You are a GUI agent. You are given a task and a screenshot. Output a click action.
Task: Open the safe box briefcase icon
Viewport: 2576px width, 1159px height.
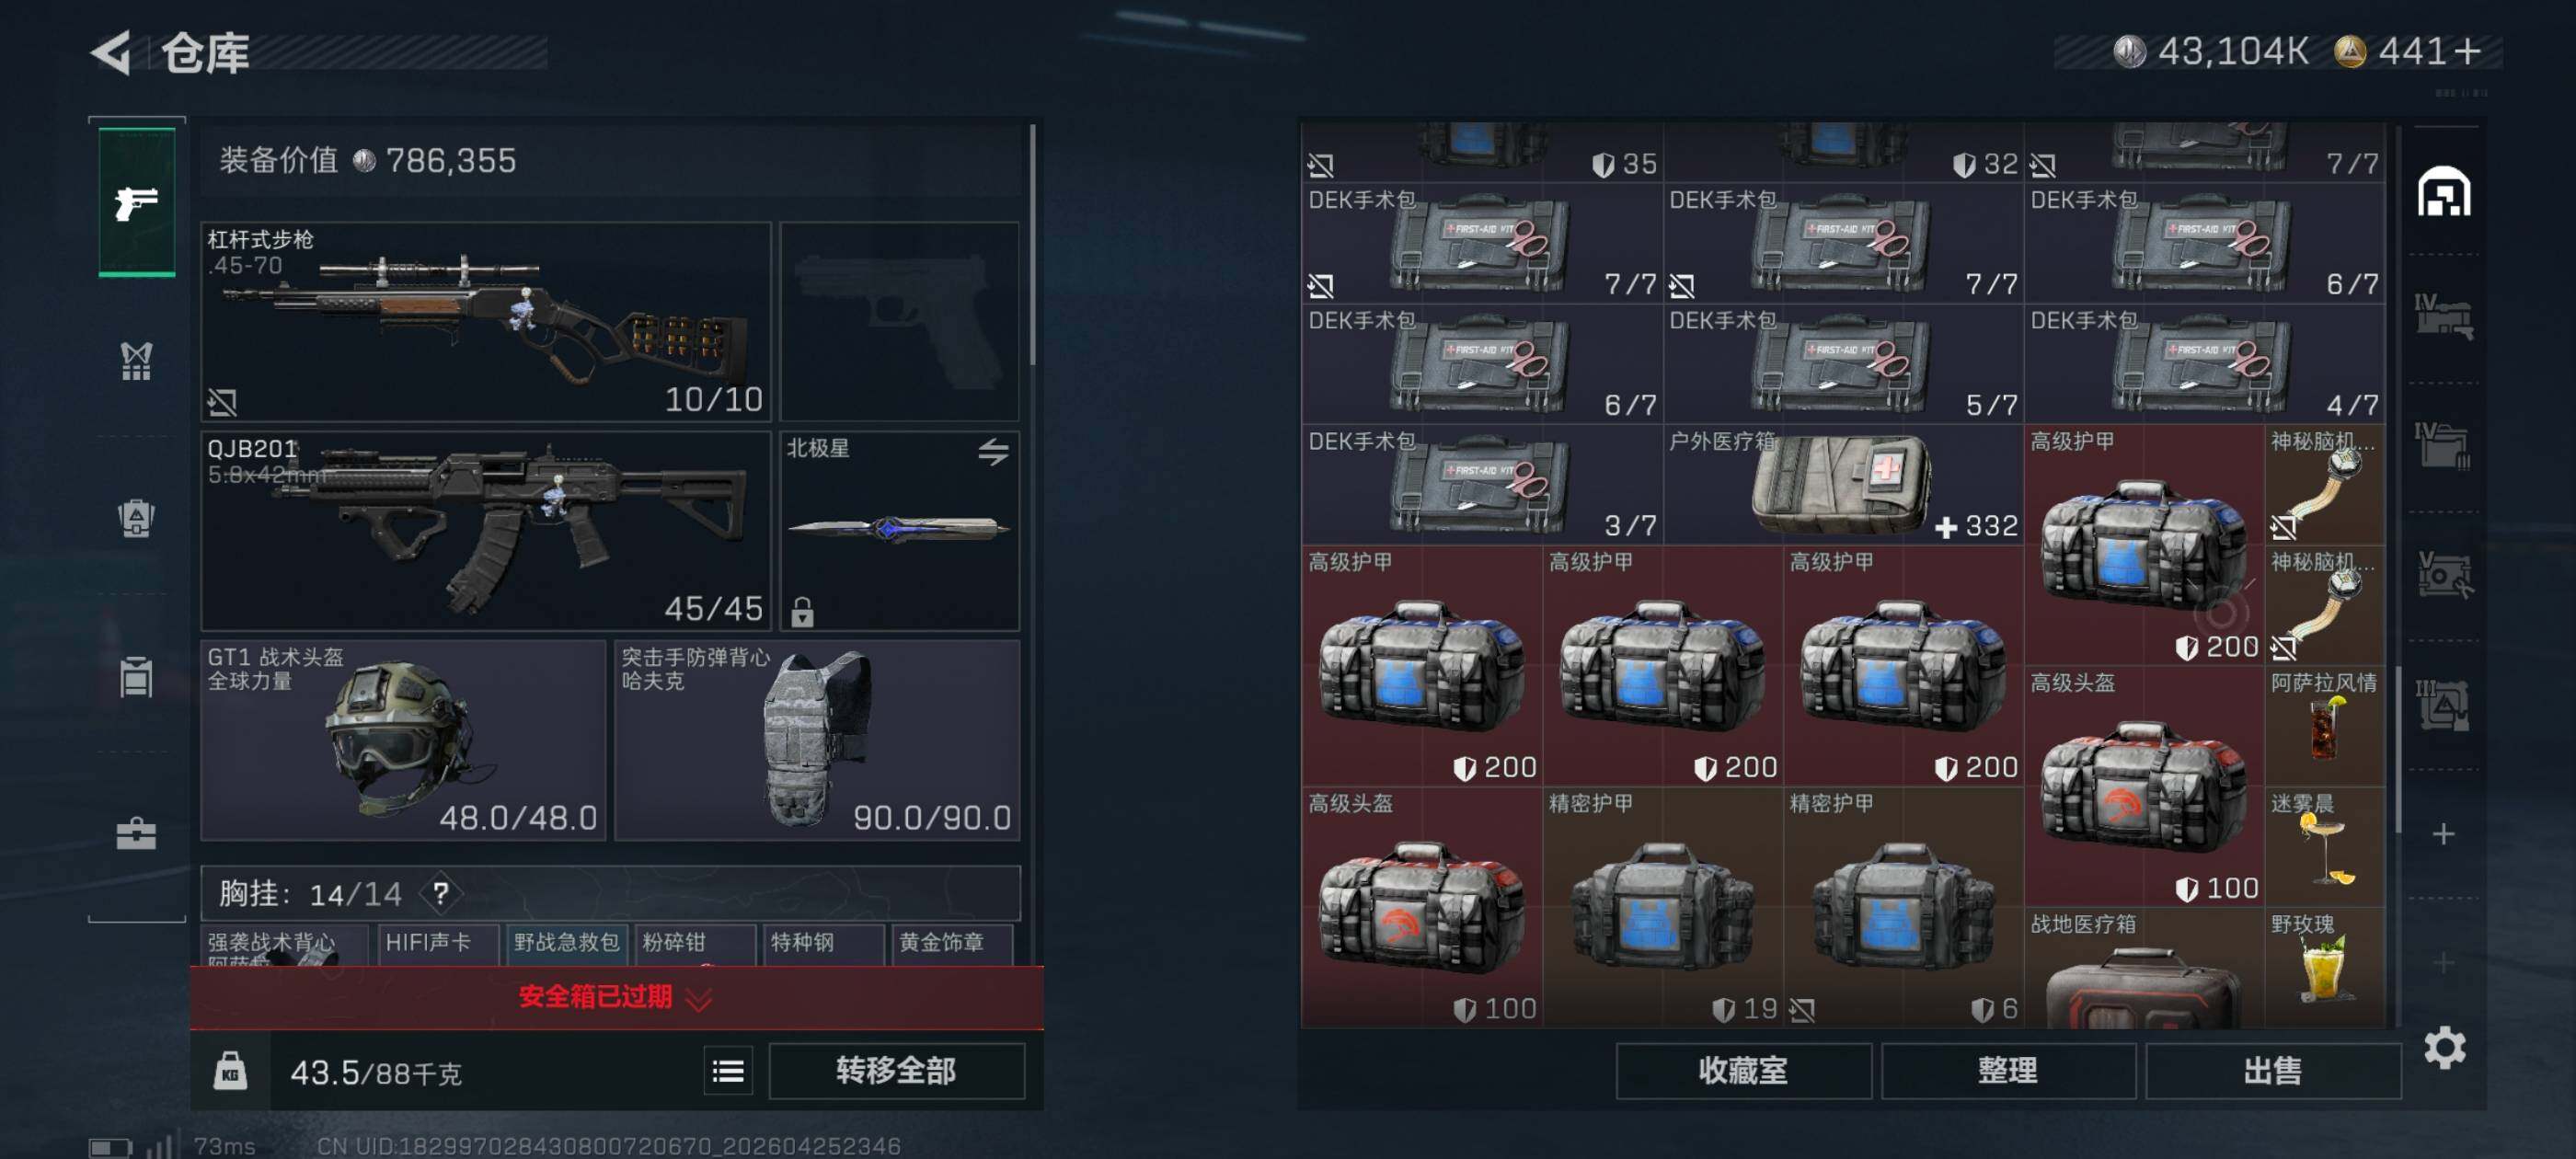(x=137, y=834)
